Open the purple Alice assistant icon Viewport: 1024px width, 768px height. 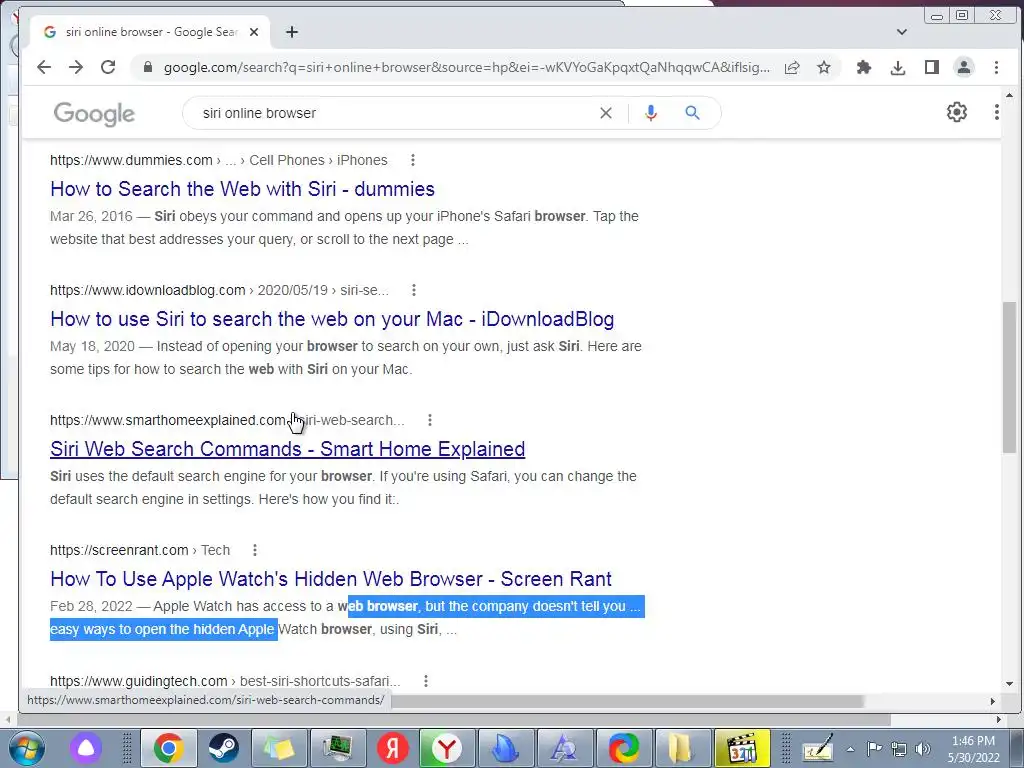click(86, 748)
